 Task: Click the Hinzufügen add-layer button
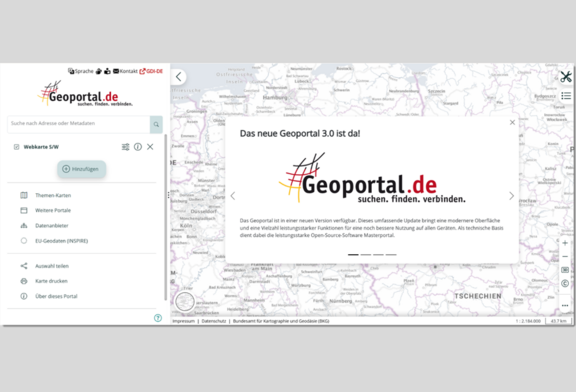[82, 169]
